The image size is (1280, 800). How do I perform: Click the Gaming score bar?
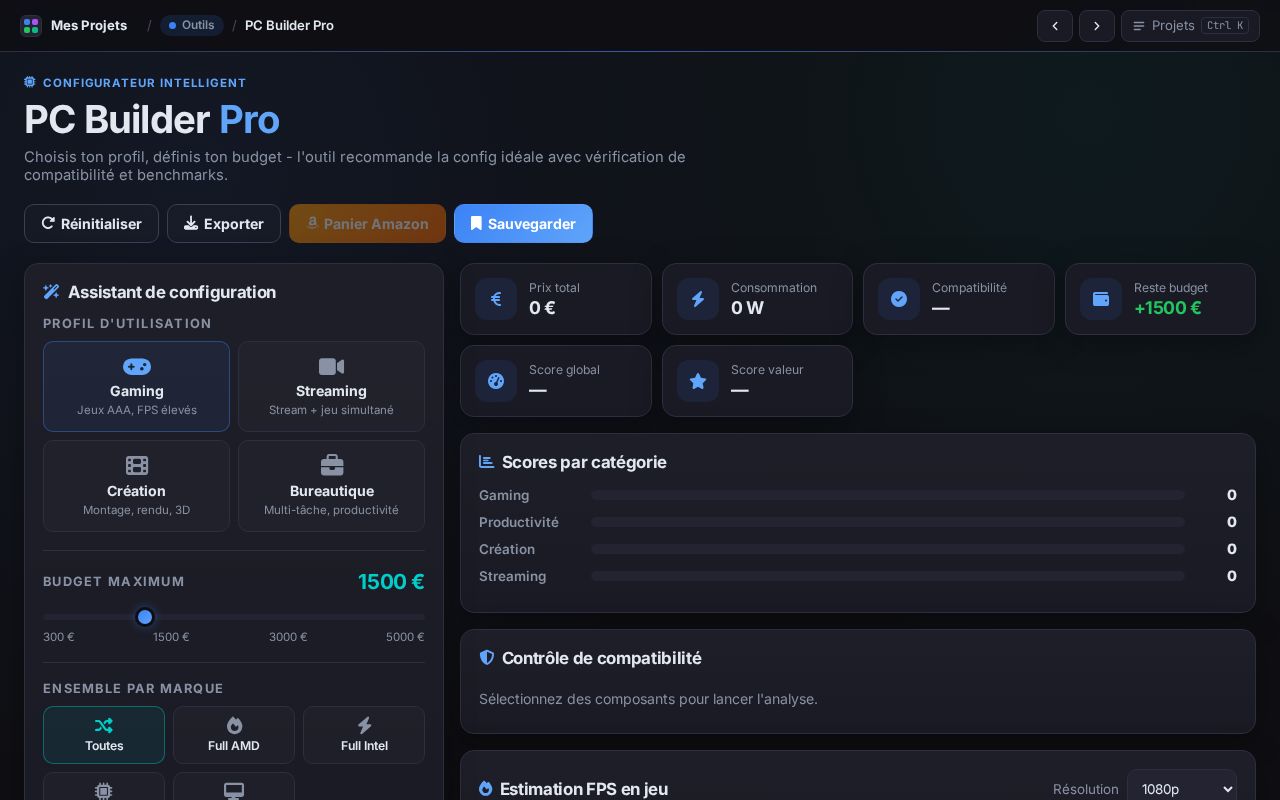888,495
